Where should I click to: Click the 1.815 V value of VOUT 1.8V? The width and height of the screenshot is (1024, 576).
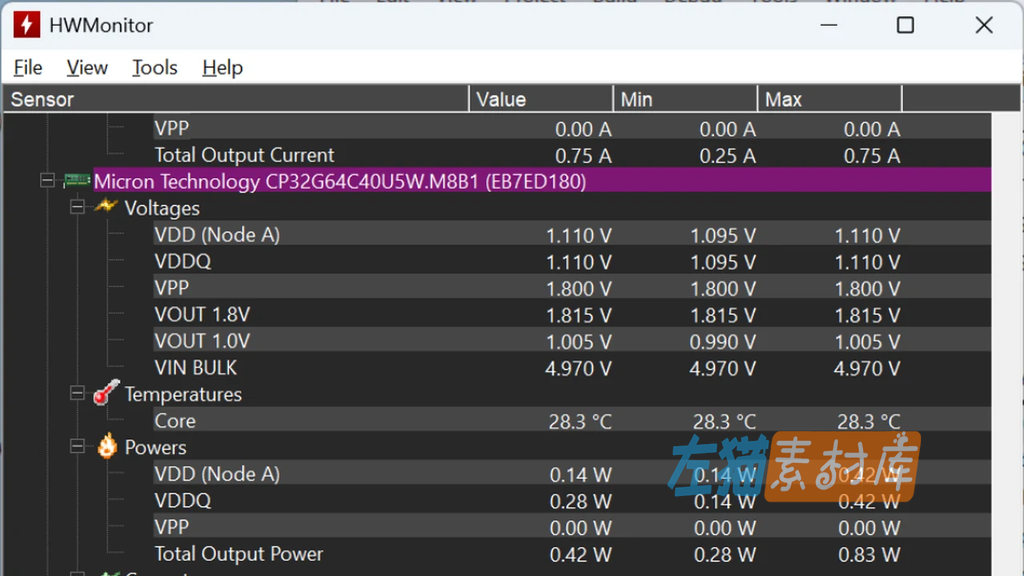pyautogui.click(x=579, y=316)
